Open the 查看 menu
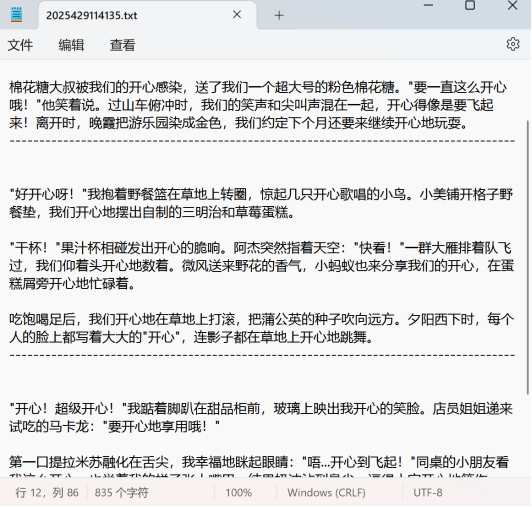The image size is (532, 507). point(122,45)
